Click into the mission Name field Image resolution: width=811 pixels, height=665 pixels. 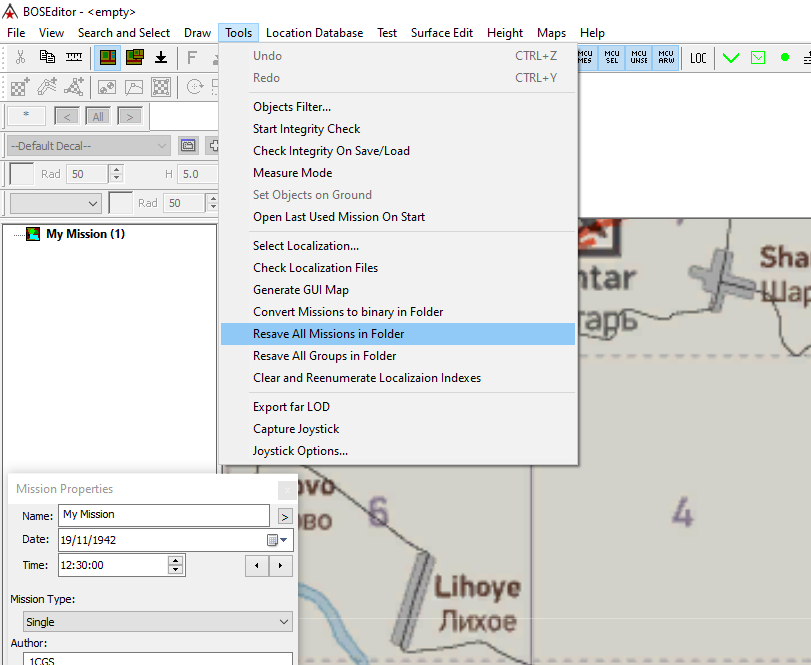pos(163,515)
